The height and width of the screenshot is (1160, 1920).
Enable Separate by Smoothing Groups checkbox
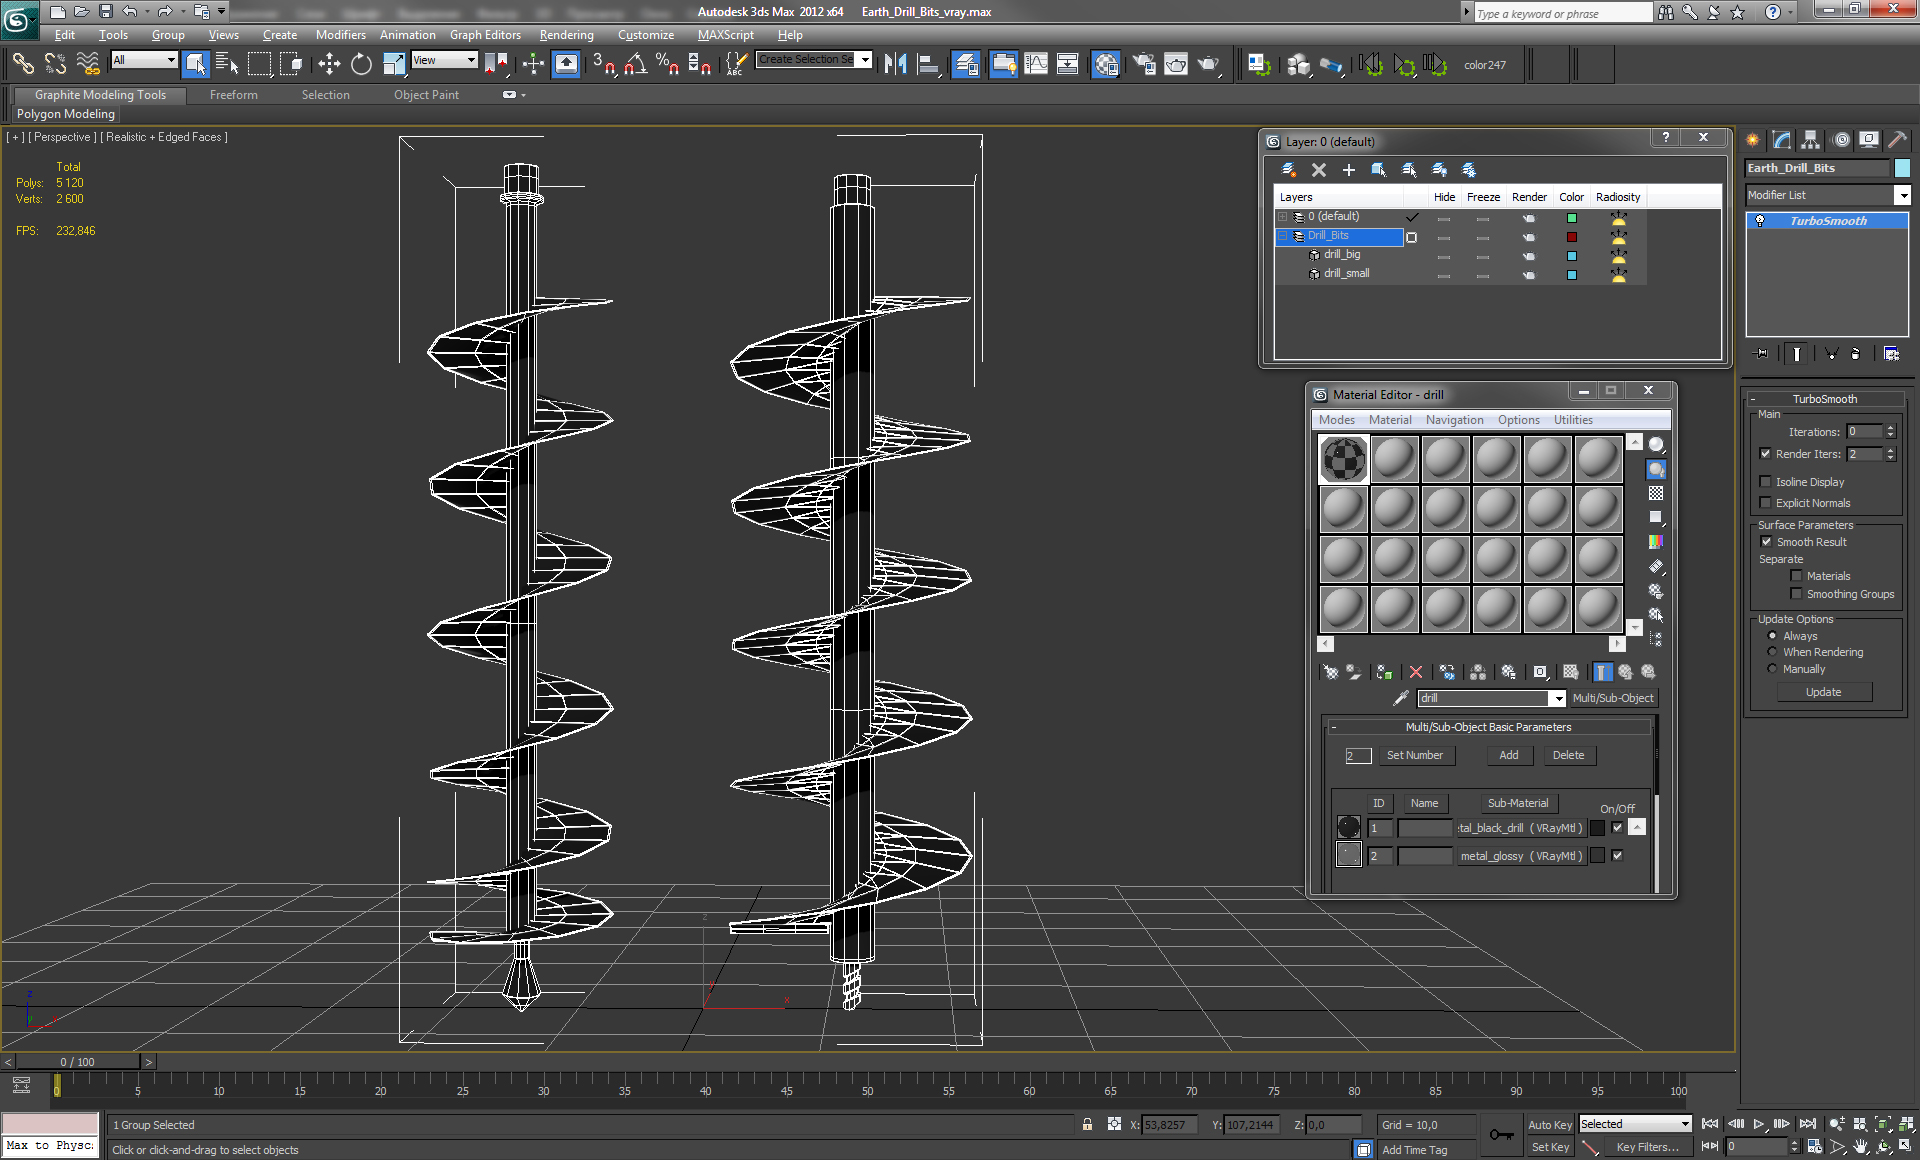(1796, 594)
